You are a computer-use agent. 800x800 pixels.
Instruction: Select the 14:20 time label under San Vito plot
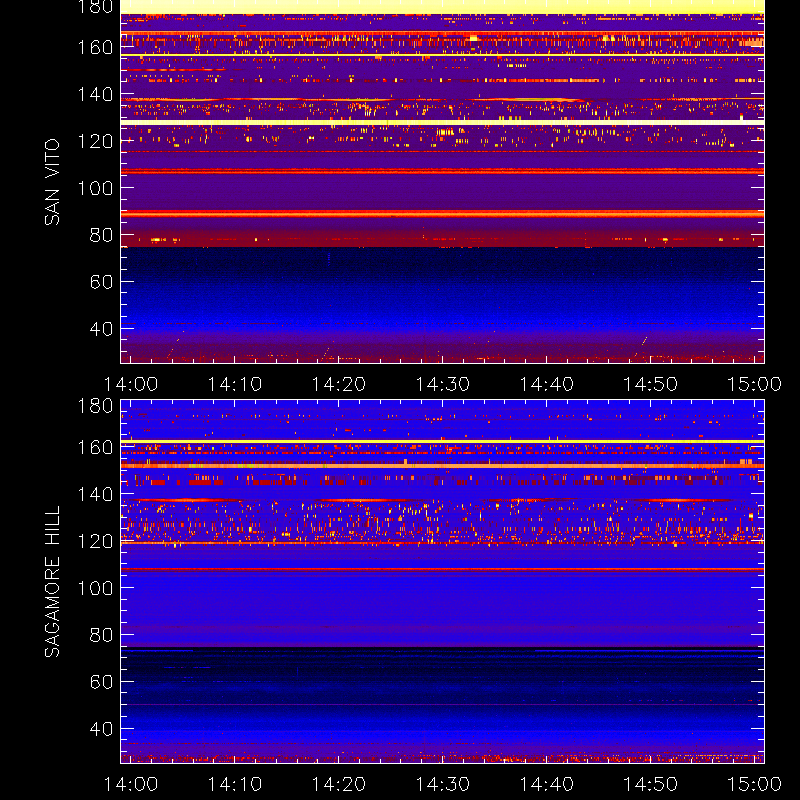click(x=339, y=384)
